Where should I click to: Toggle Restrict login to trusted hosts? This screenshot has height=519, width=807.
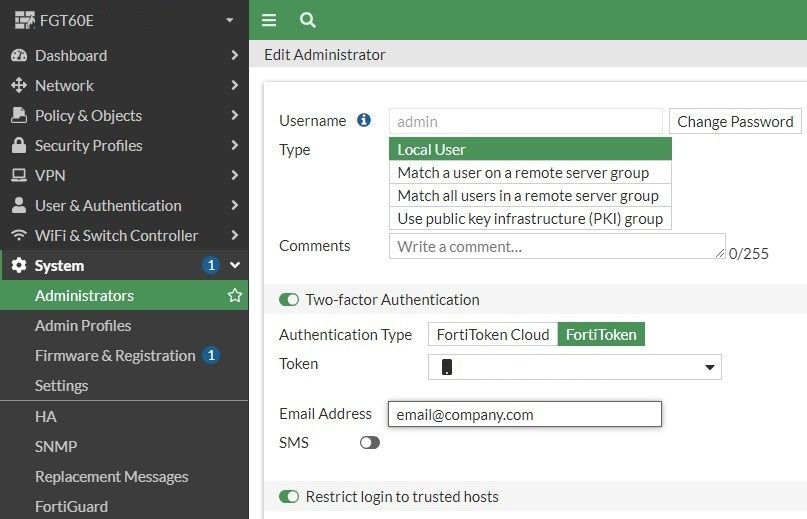pos(289,497)
